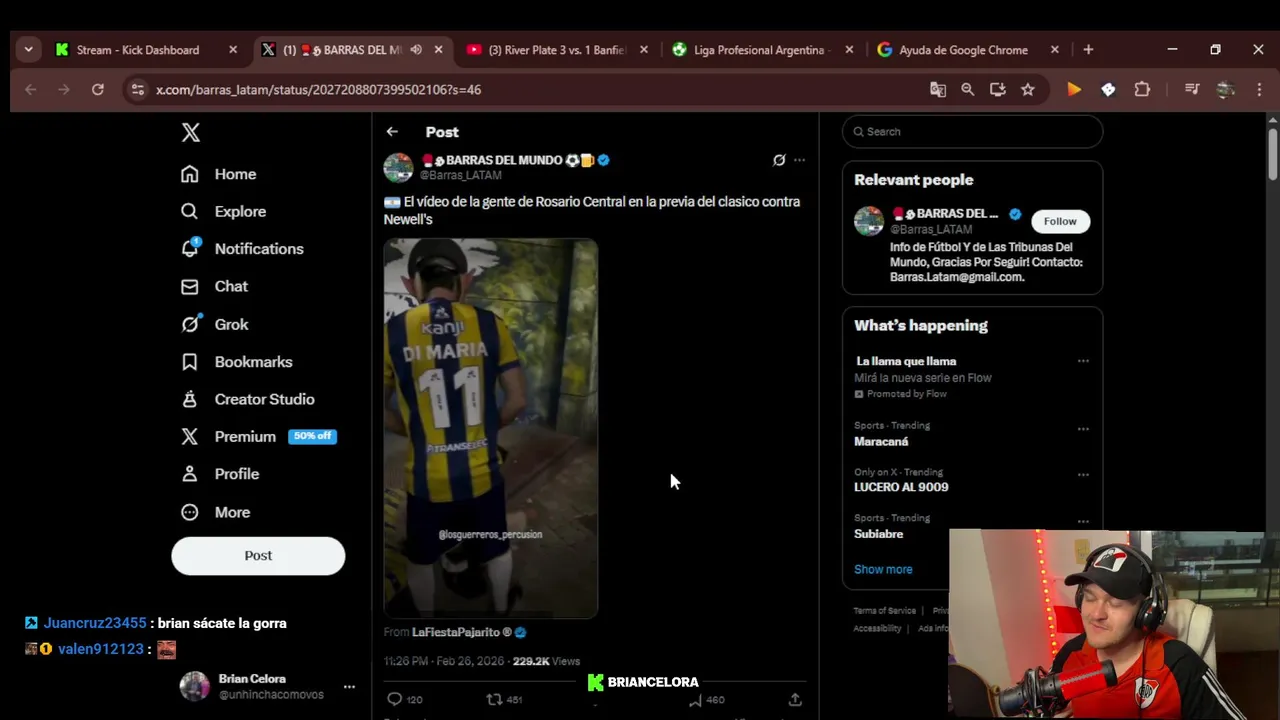The height and width of the screenshot is (720, 1280).
Task: Open site information icon in address bar
Action: click(138, 89)
